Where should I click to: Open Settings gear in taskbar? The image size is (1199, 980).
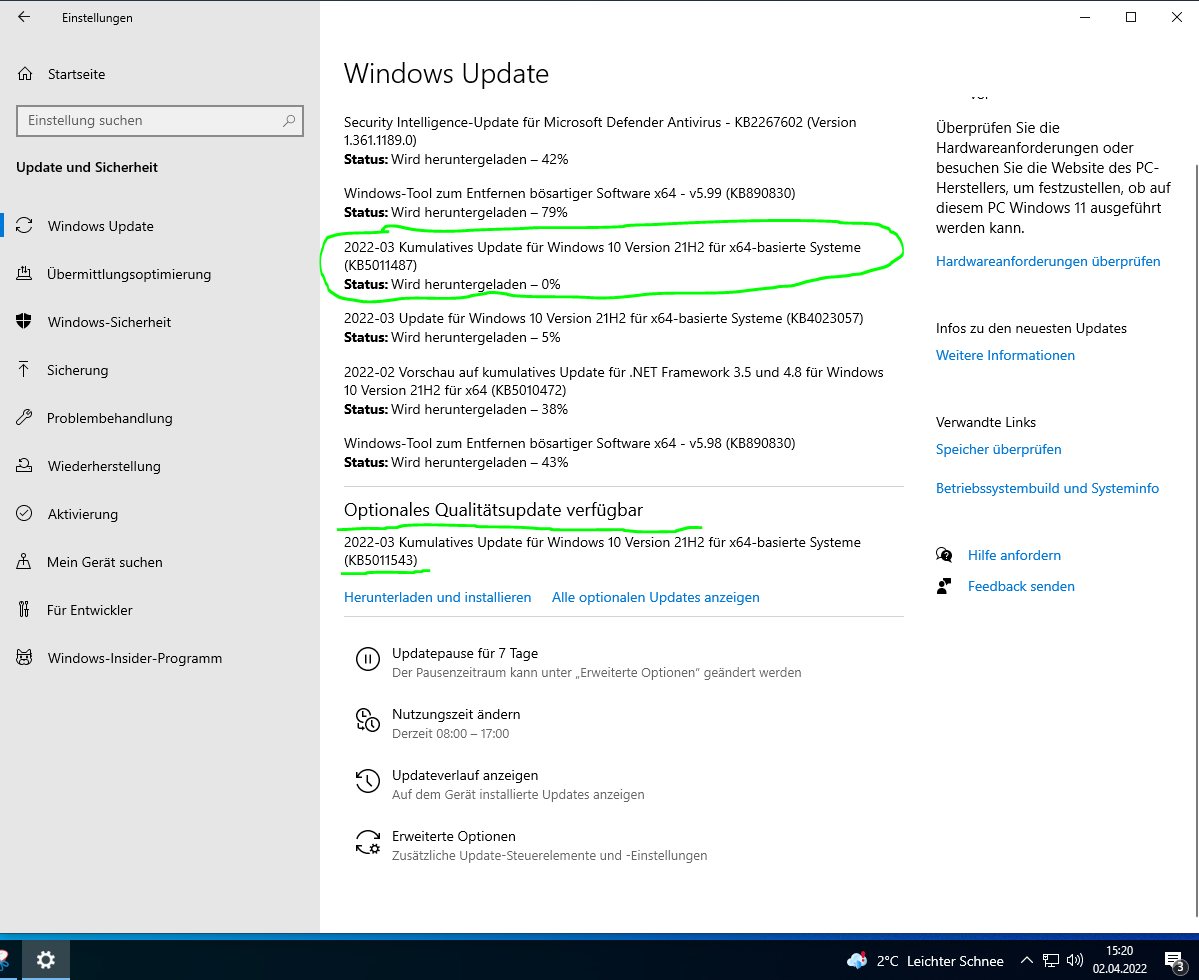[x=45, y=960]
